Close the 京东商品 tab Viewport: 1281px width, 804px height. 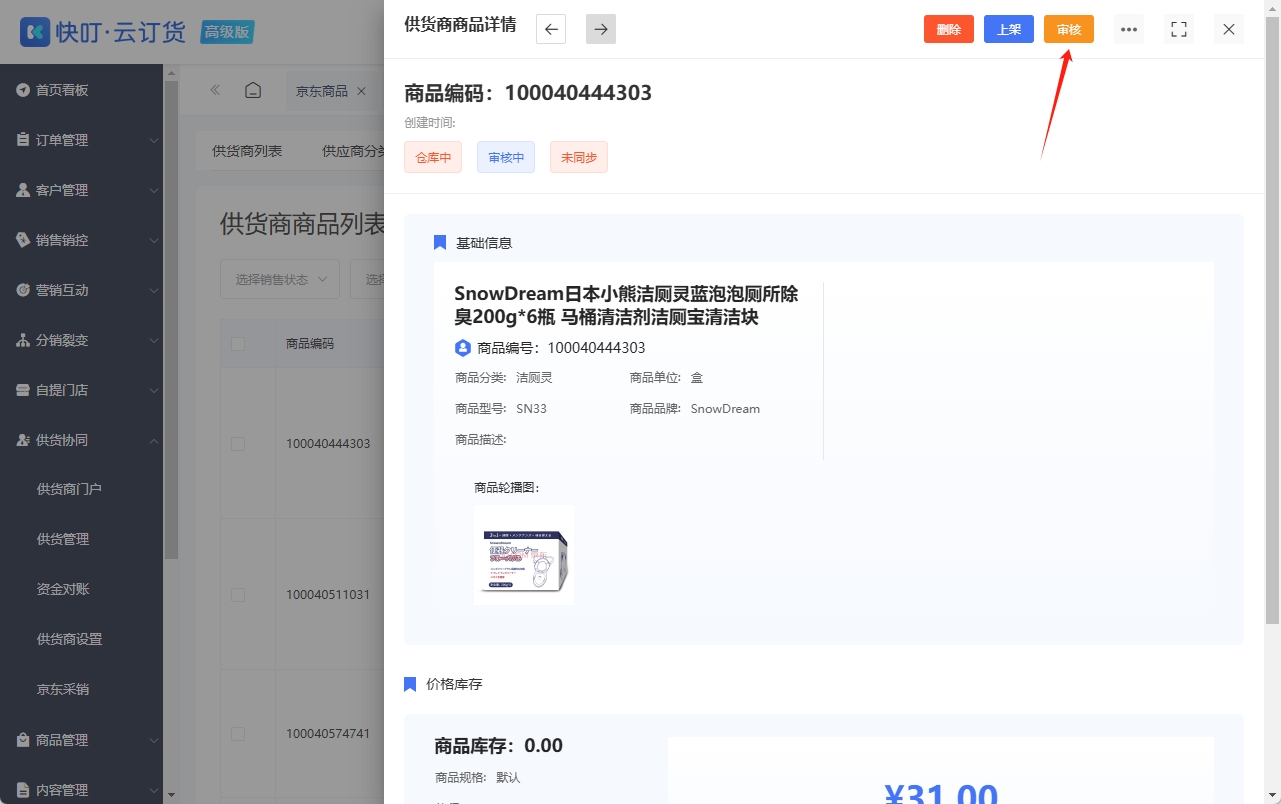tap(361, 91)
